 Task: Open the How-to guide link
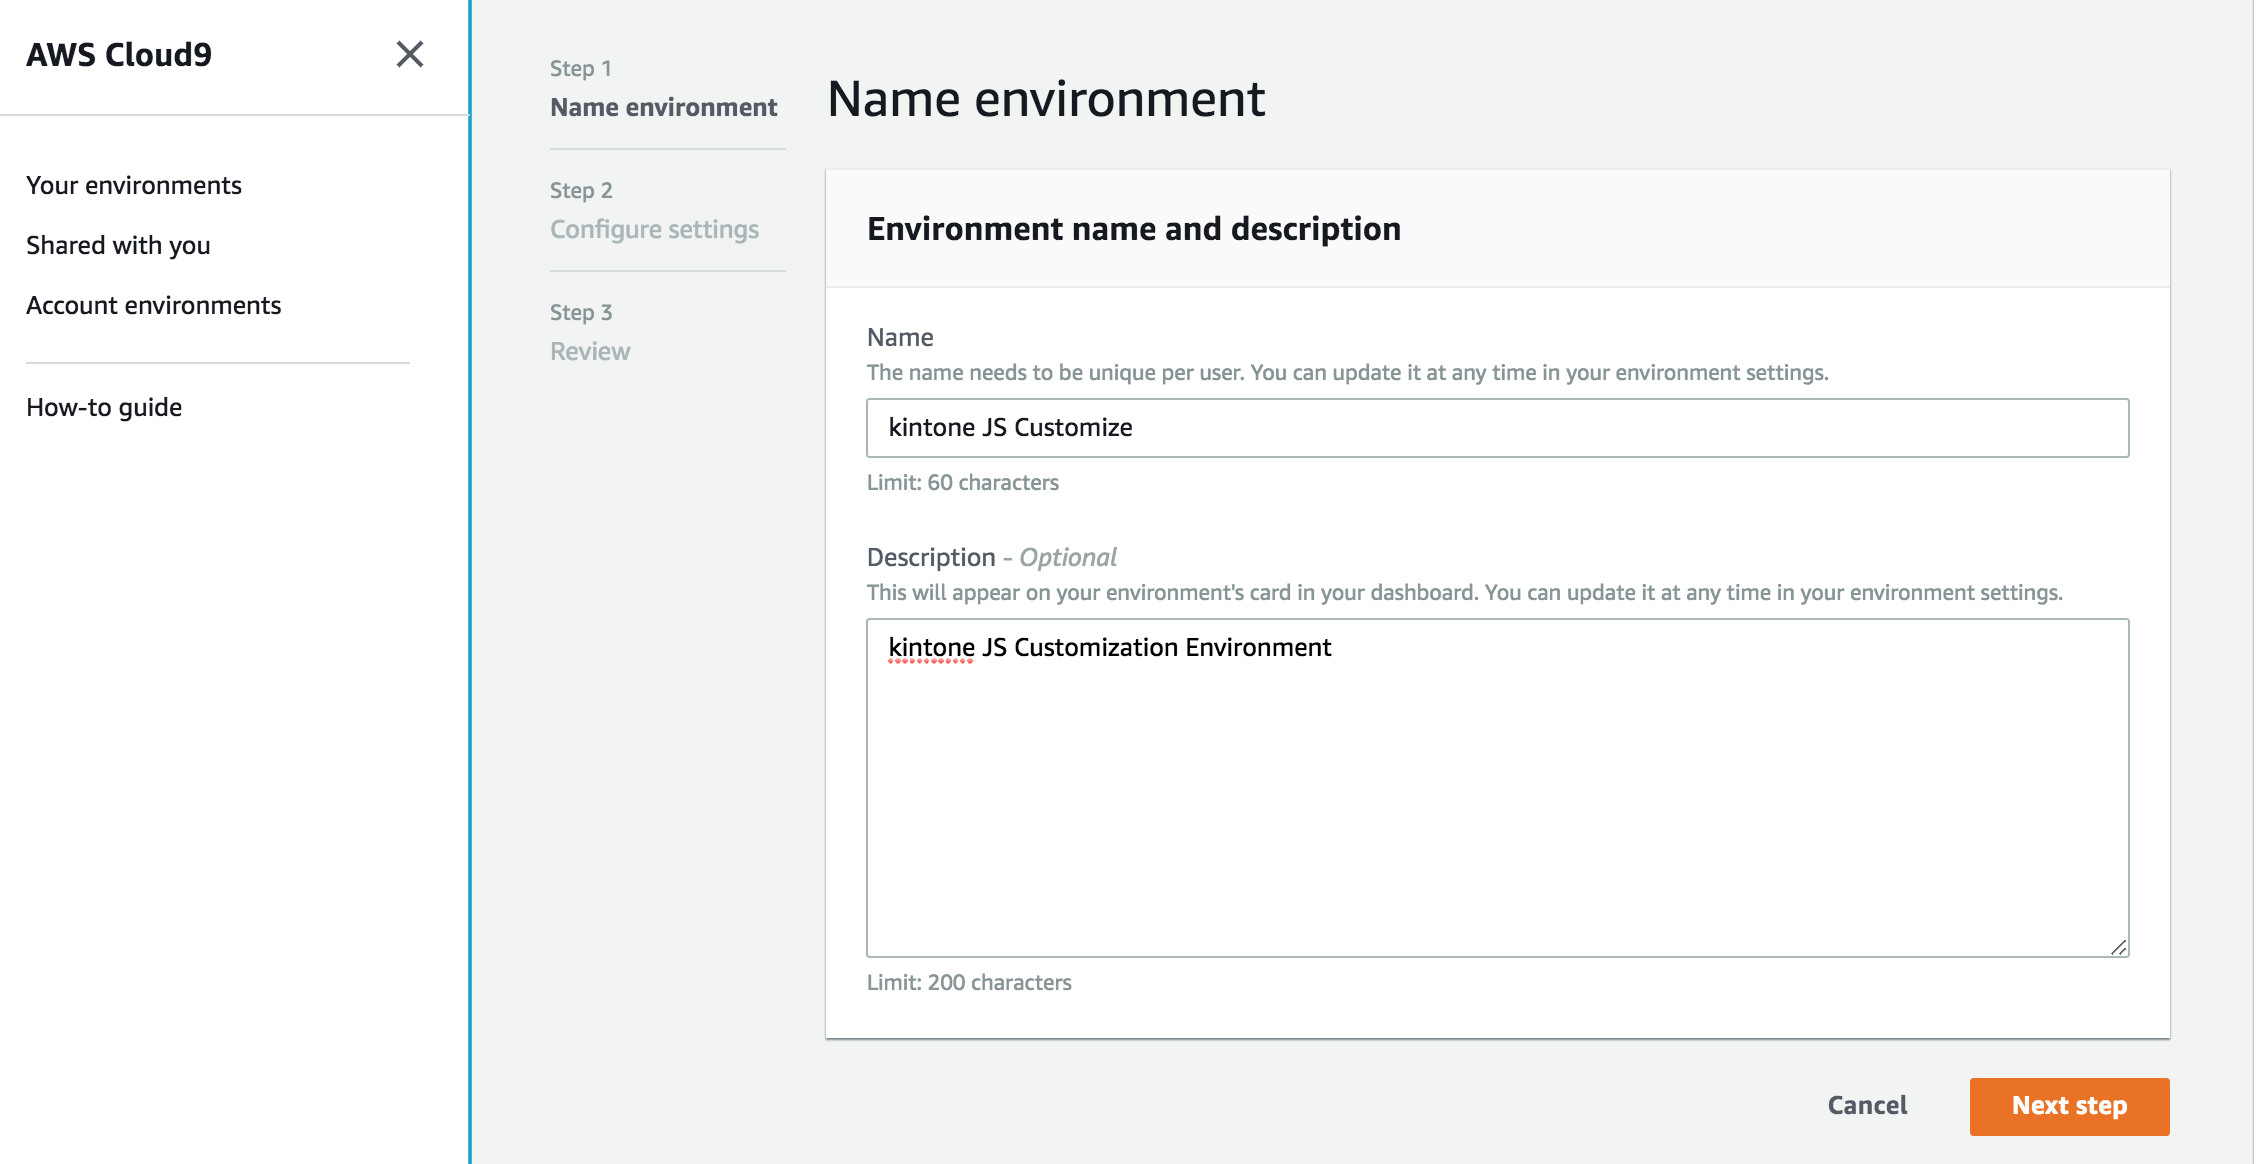104,407
